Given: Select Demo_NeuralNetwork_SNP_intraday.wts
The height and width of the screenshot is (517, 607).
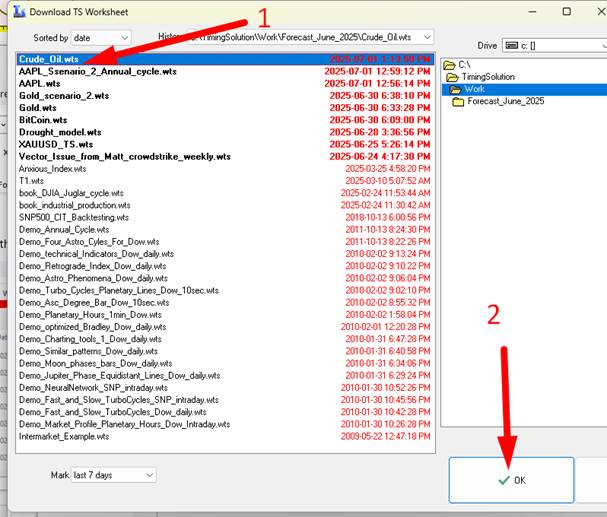Looking at the screenshot, I should (x=225, y=387).
